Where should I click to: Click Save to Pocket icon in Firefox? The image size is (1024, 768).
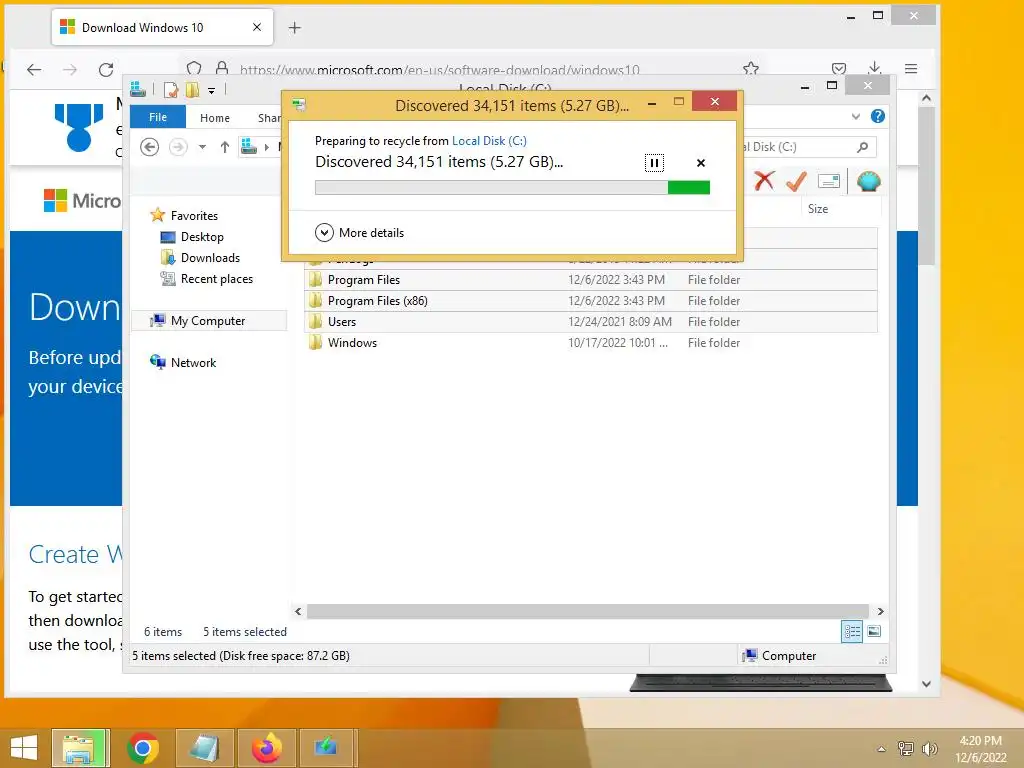(839, 69)
